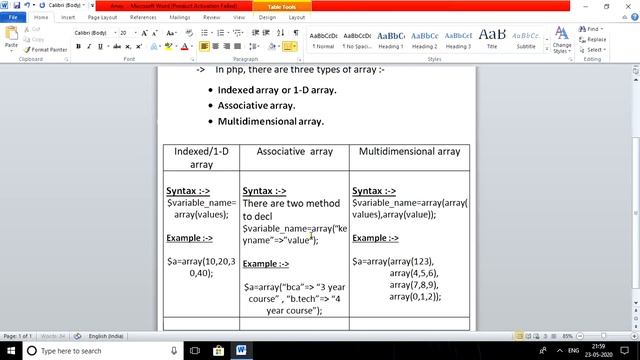
Task: Apply the Subtitle style
Action: (526, 40)
